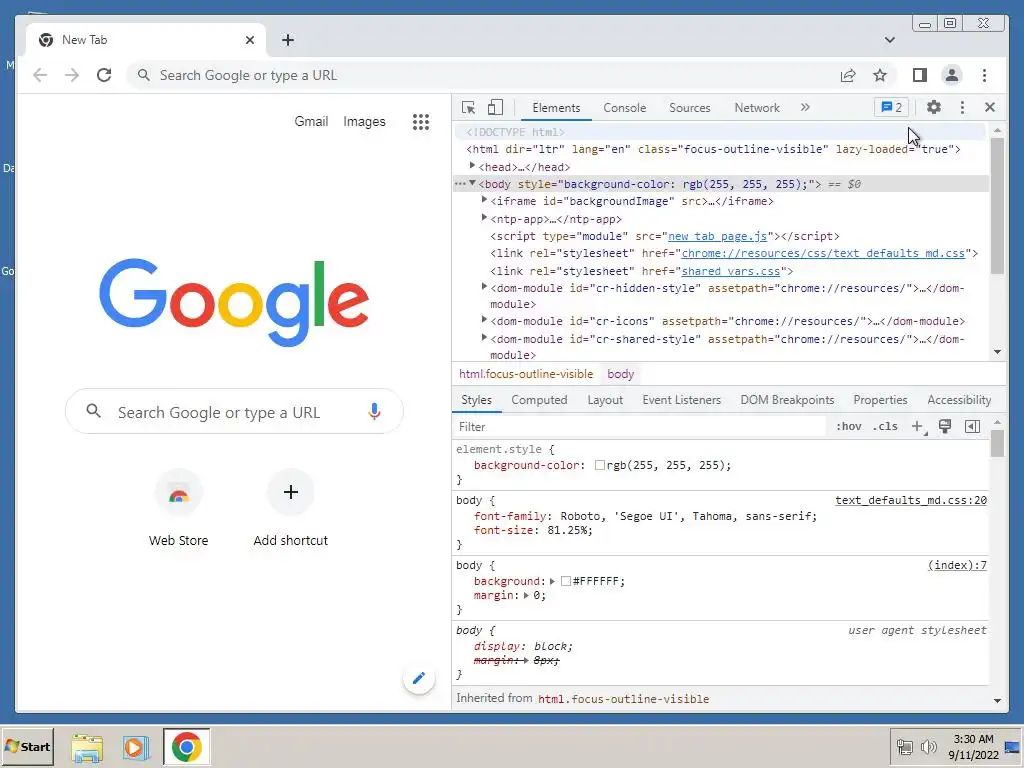
Task: Expand the background shorthand property triangle
Action: pyautogui.click(x=552, y=581)
